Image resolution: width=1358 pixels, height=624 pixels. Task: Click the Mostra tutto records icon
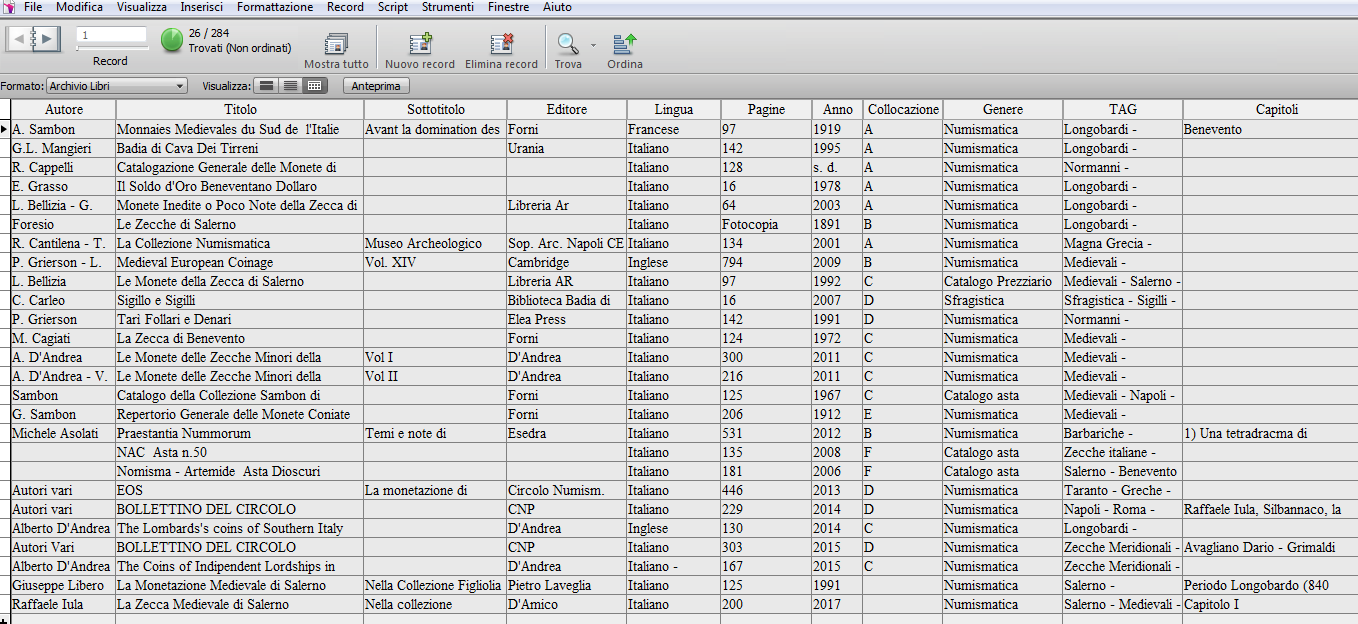(x=336, y=43)
